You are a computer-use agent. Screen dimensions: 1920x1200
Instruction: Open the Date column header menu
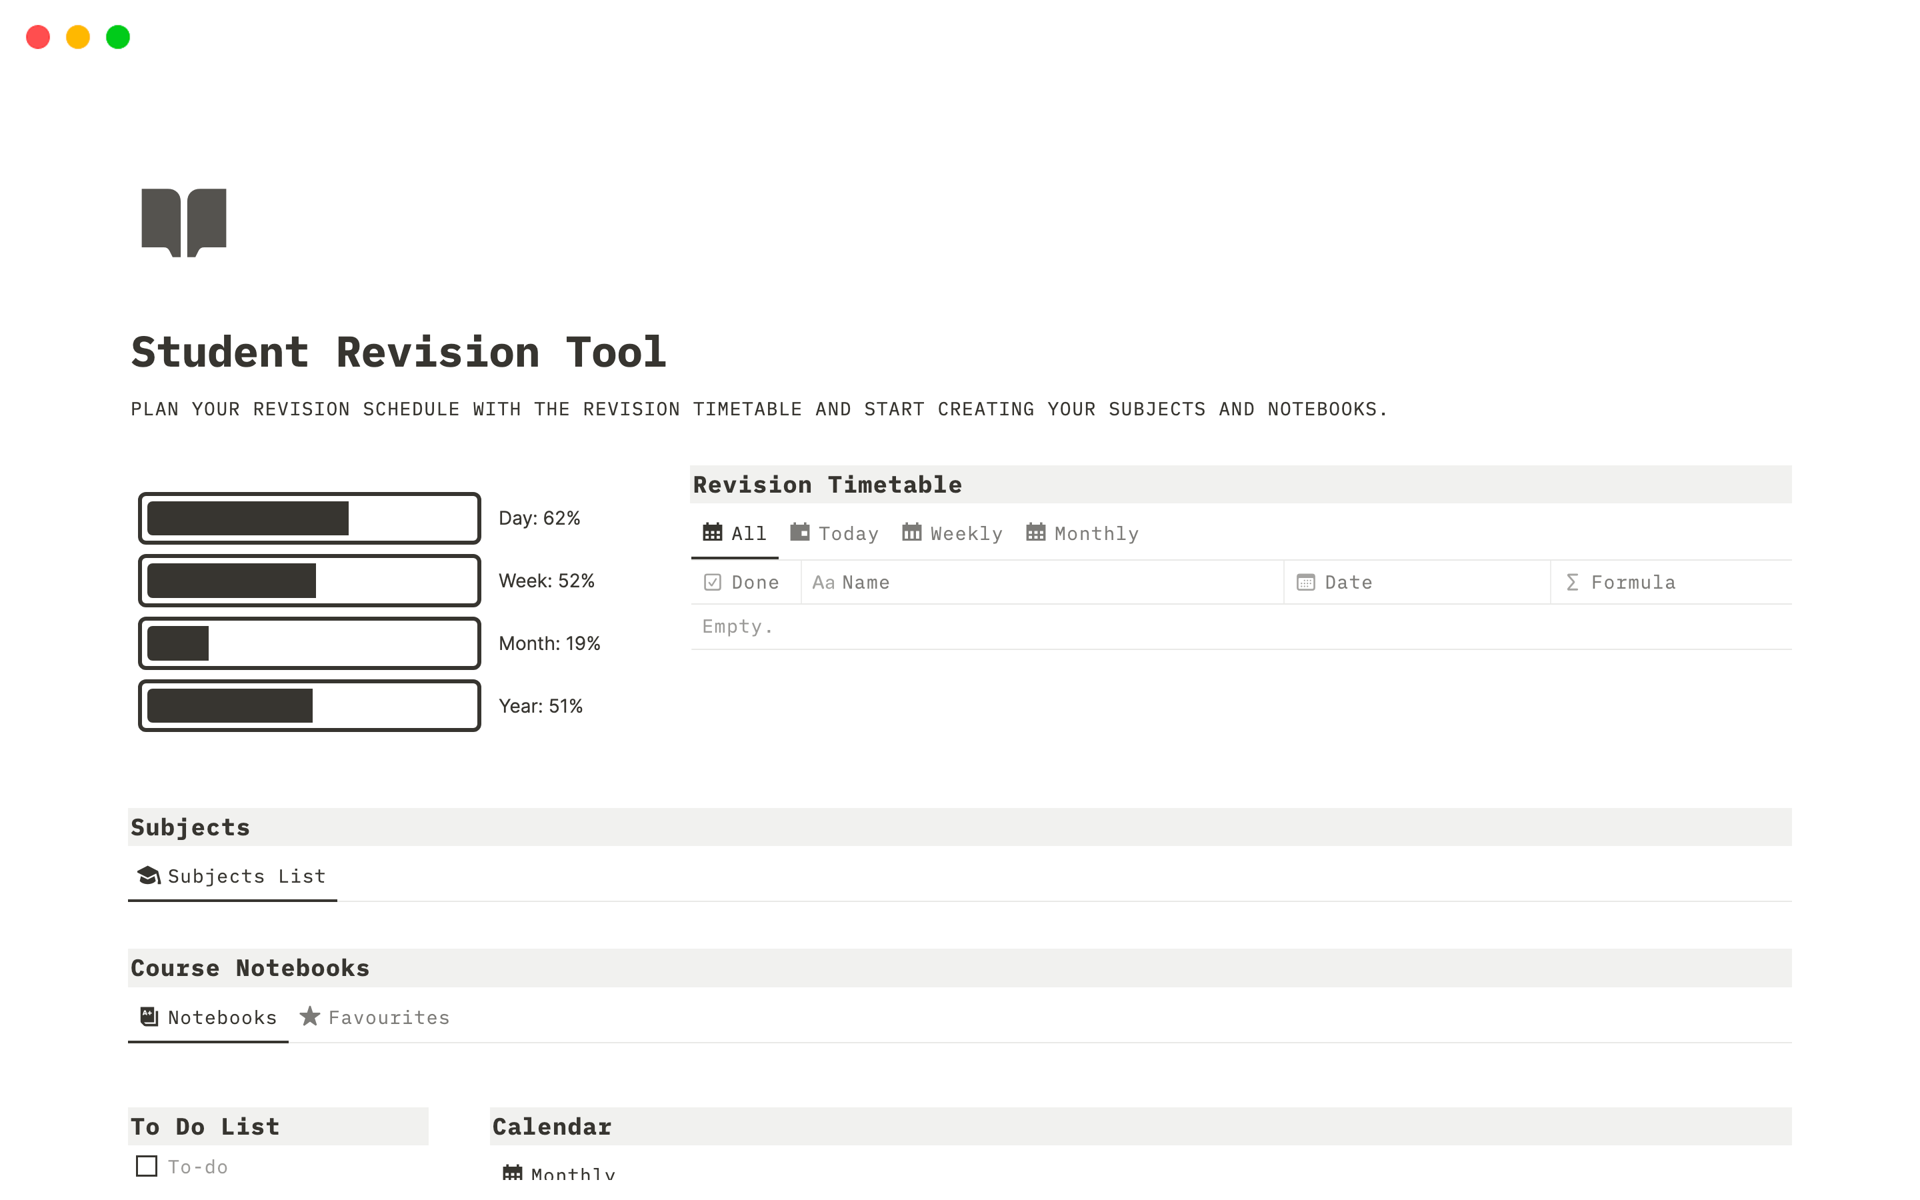(x=1348, y=582)
